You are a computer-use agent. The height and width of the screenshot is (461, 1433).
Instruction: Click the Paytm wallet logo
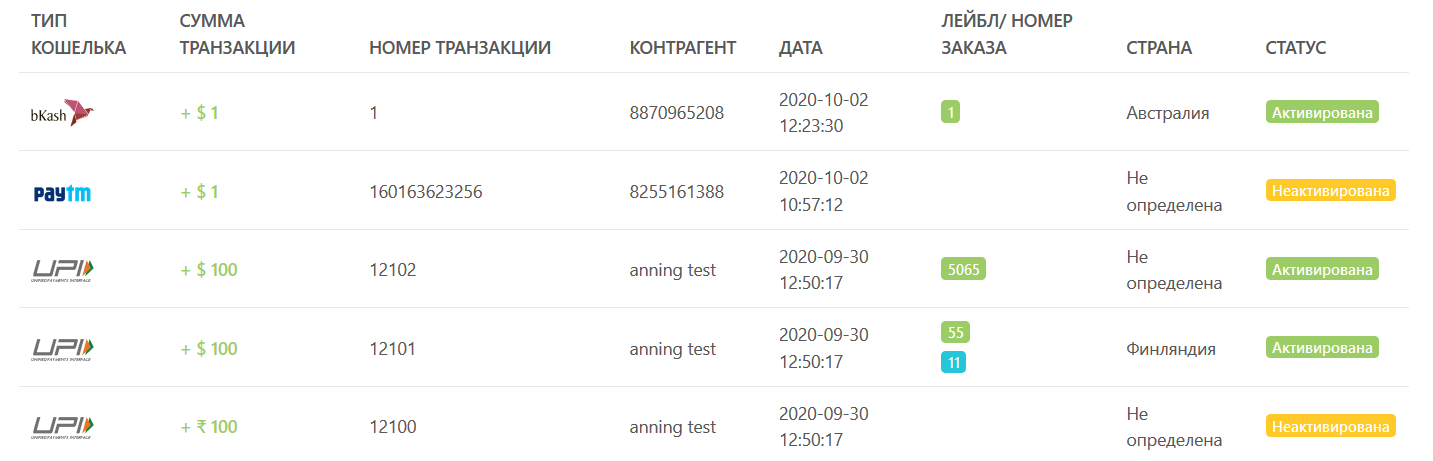[62, 192]
